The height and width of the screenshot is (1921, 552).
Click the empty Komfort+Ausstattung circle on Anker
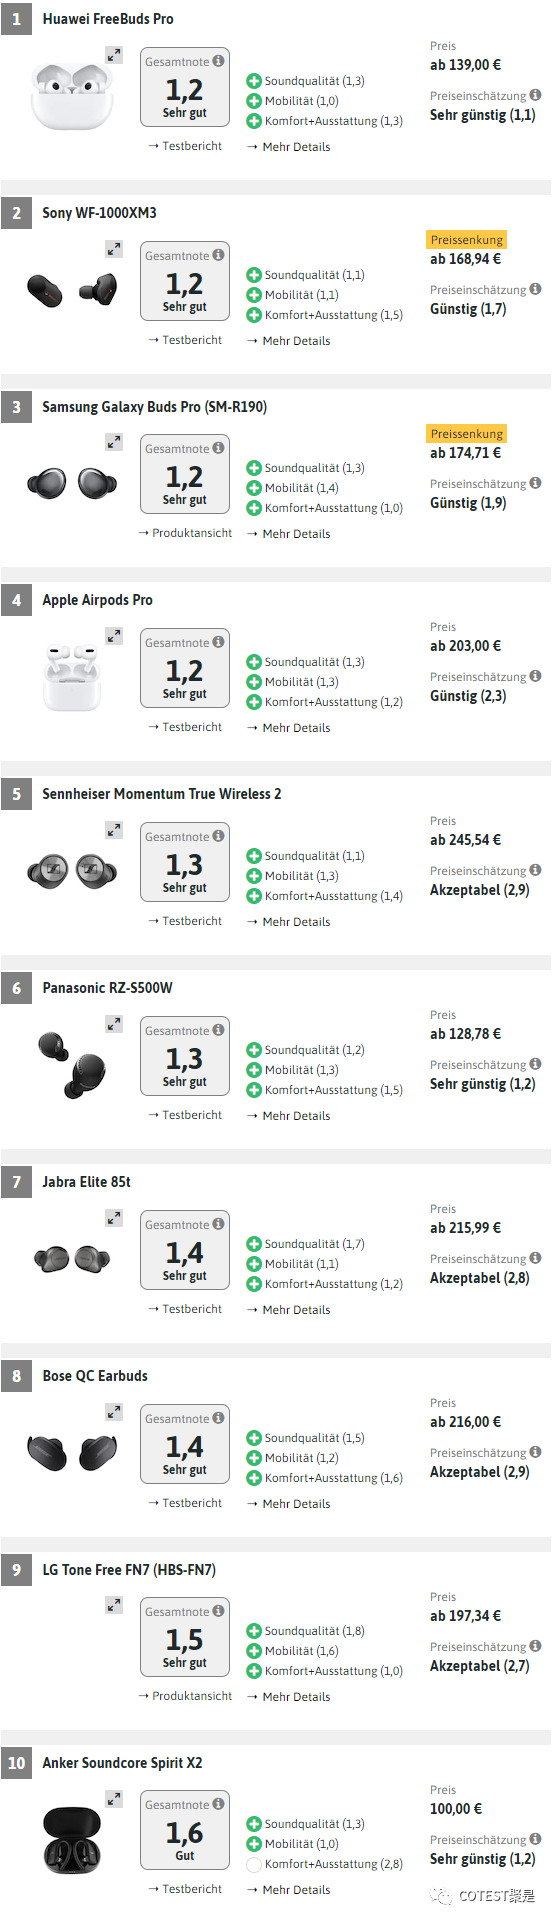click(x=254, y=1864)
